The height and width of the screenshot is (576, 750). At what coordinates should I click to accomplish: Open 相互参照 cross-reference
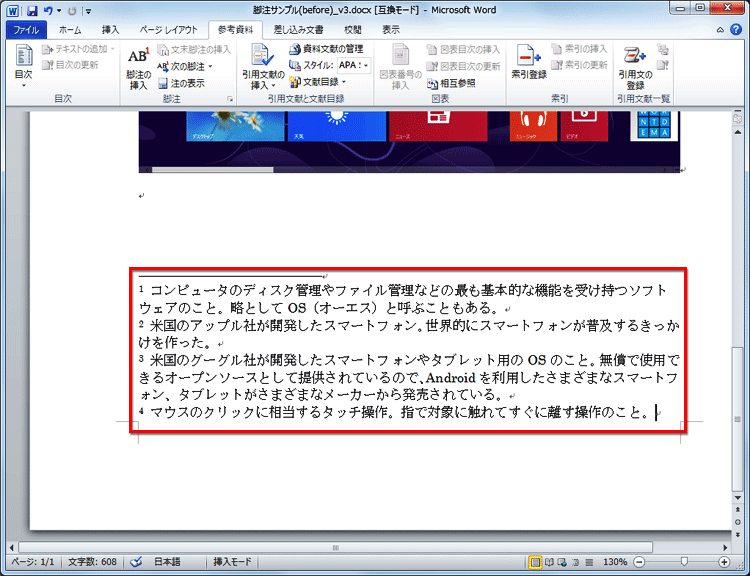(451, 83)
